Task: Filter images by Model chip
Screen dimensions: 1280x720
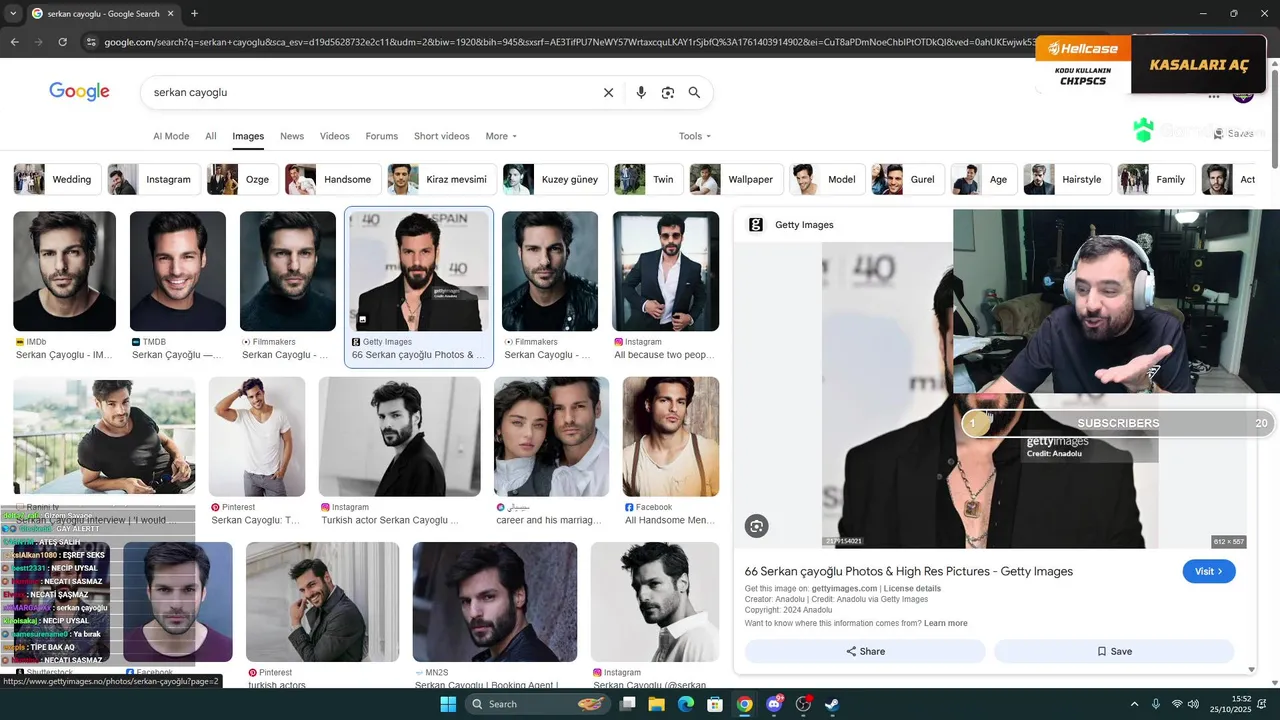Action: click(x=827, y=179)
